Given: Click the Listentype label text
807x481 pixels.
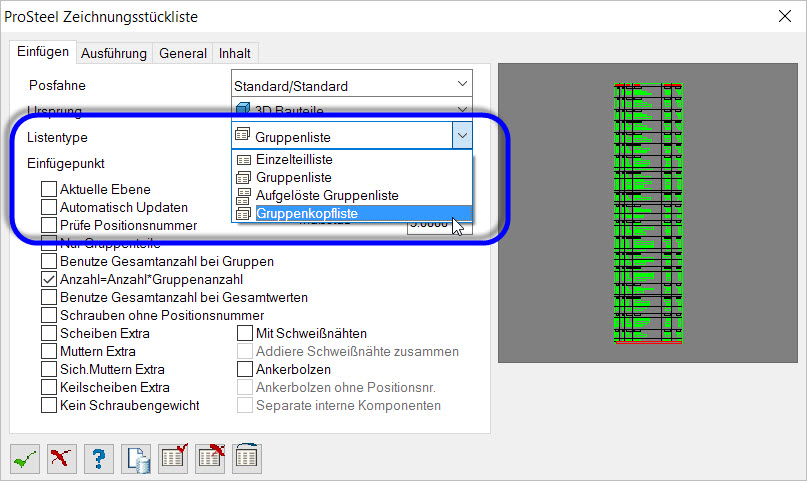Looking at the screenshot, I should coord(57,137).
